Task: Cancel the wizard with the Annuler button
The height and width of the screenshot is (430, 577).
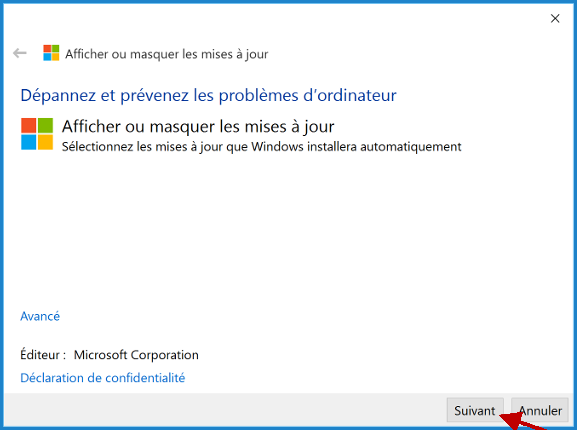Action: (x=540, y=410)
